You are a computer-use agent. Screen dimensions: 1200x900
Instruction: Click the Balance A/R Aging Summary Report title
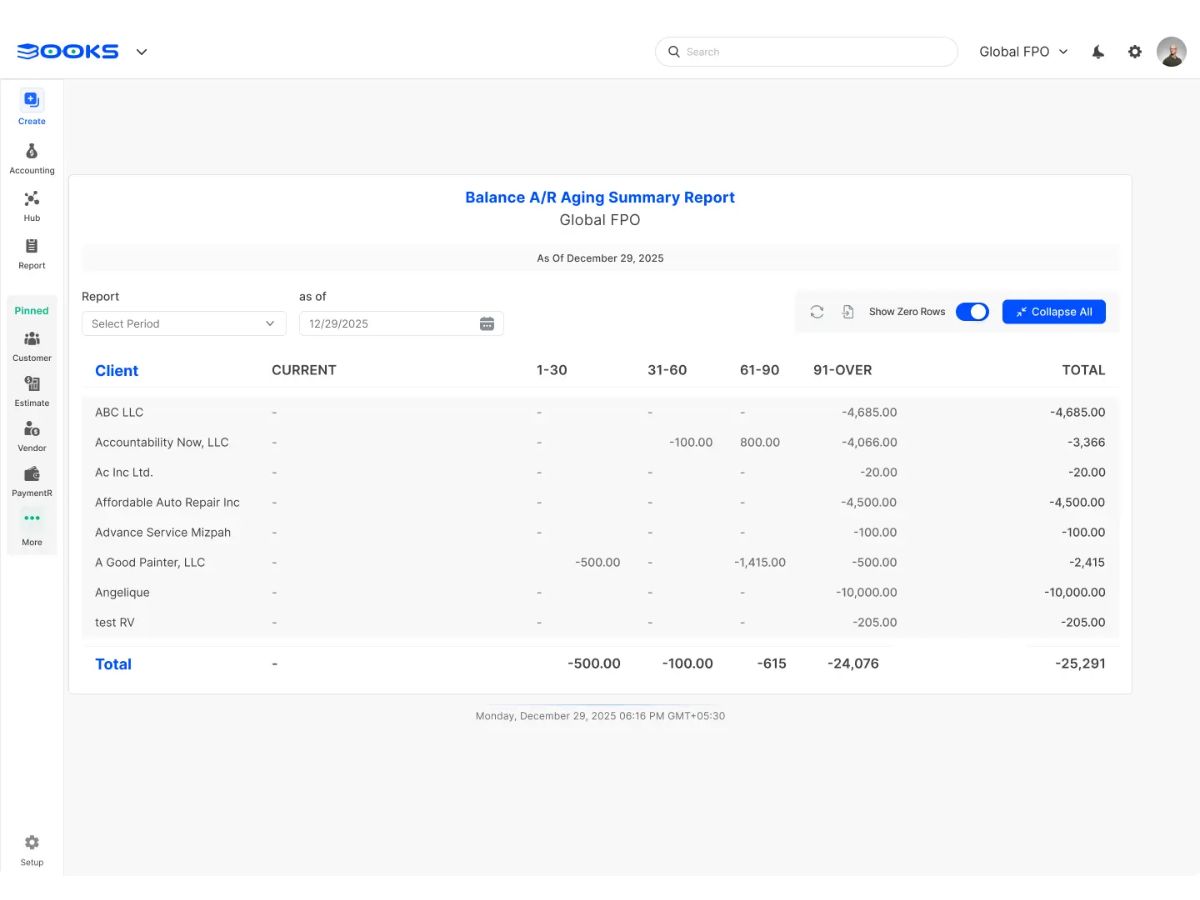tap(600, 198)
